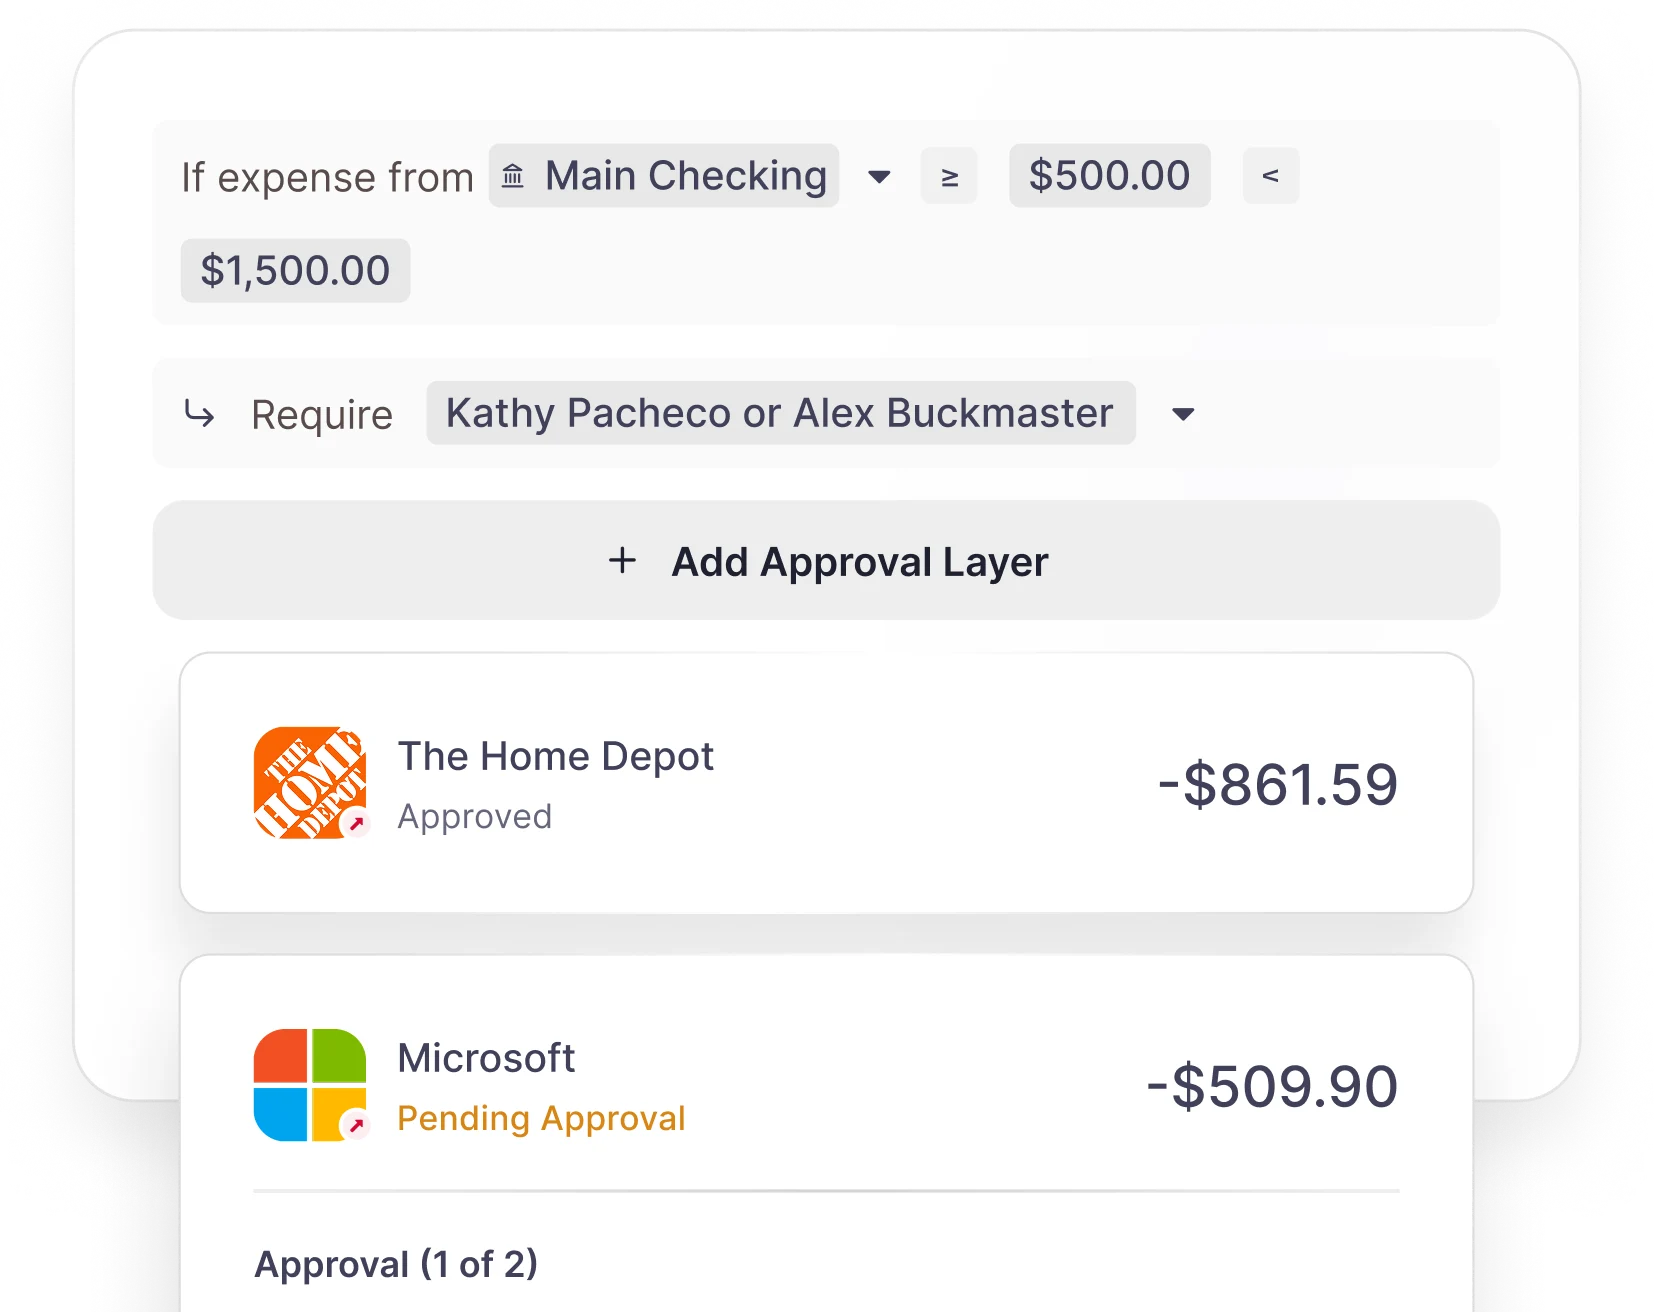Open the Main Checking account dropdown arrow

click(x=879, y=177)
